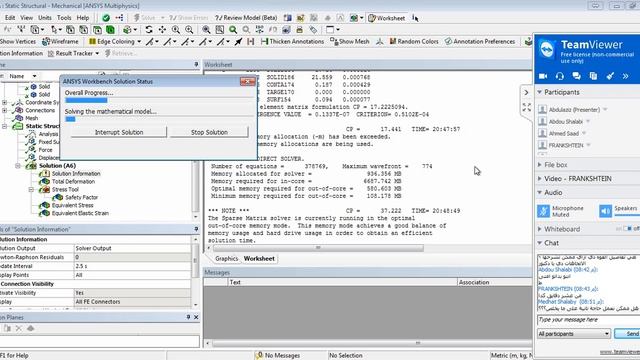Collapse the Stress Tool tree node
The width and height of the screenshot is (640, 360).
(x=31, y=189)
